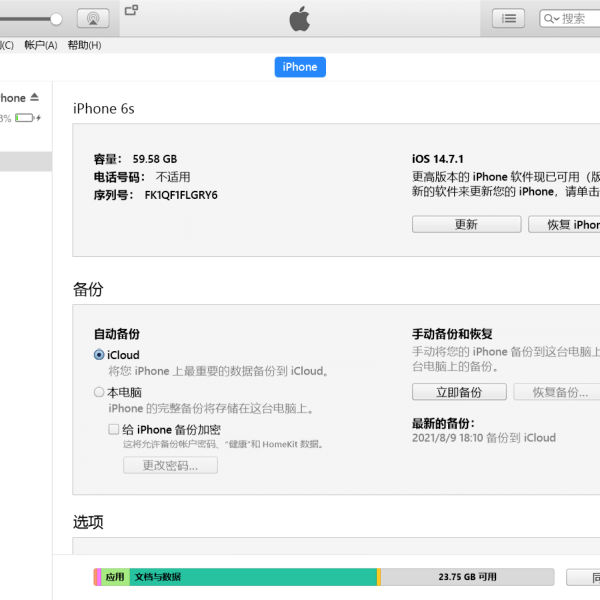Click the pink storage segment at bar start
Viewport: 600px width, 600px height.
click(x=99, y=577)
